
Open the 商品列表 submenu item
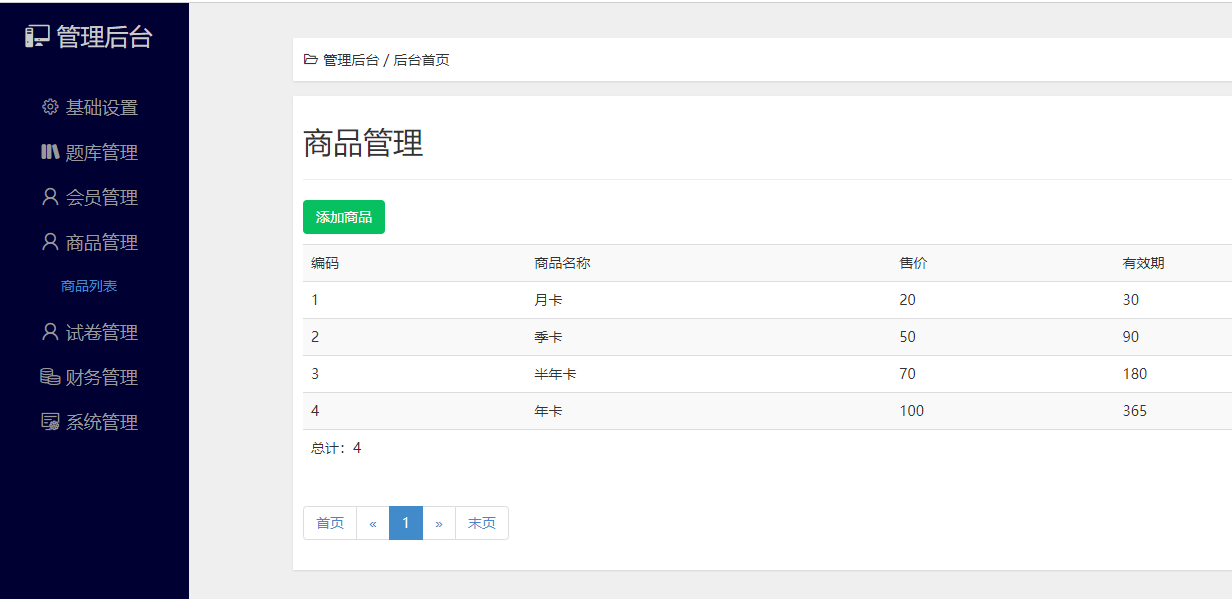(x=89, y=286)
